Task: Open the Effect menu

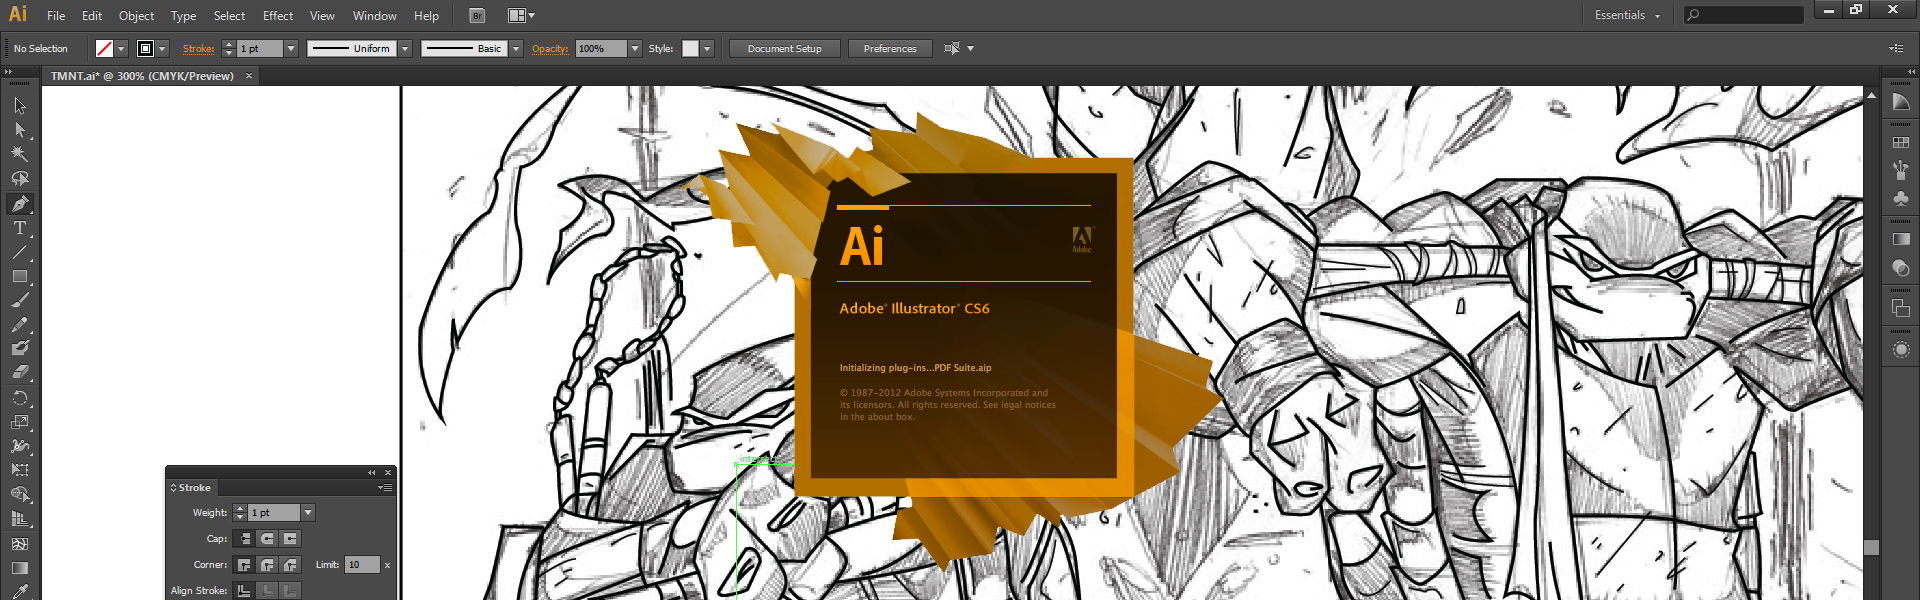Action: point(278,16)
